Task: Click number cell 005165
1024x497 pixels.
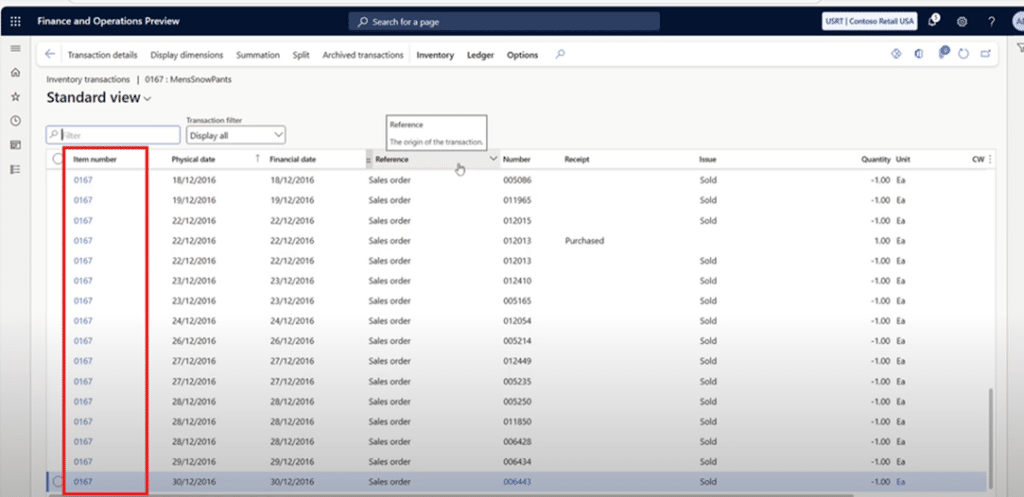Action: click(517, 301)
